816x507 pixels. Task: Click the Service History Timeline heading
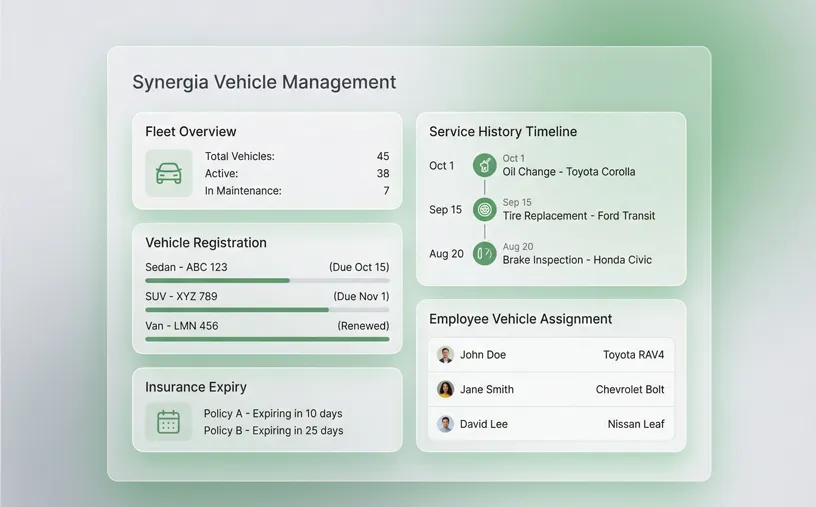pyautogui.click(x=503, y=132)
